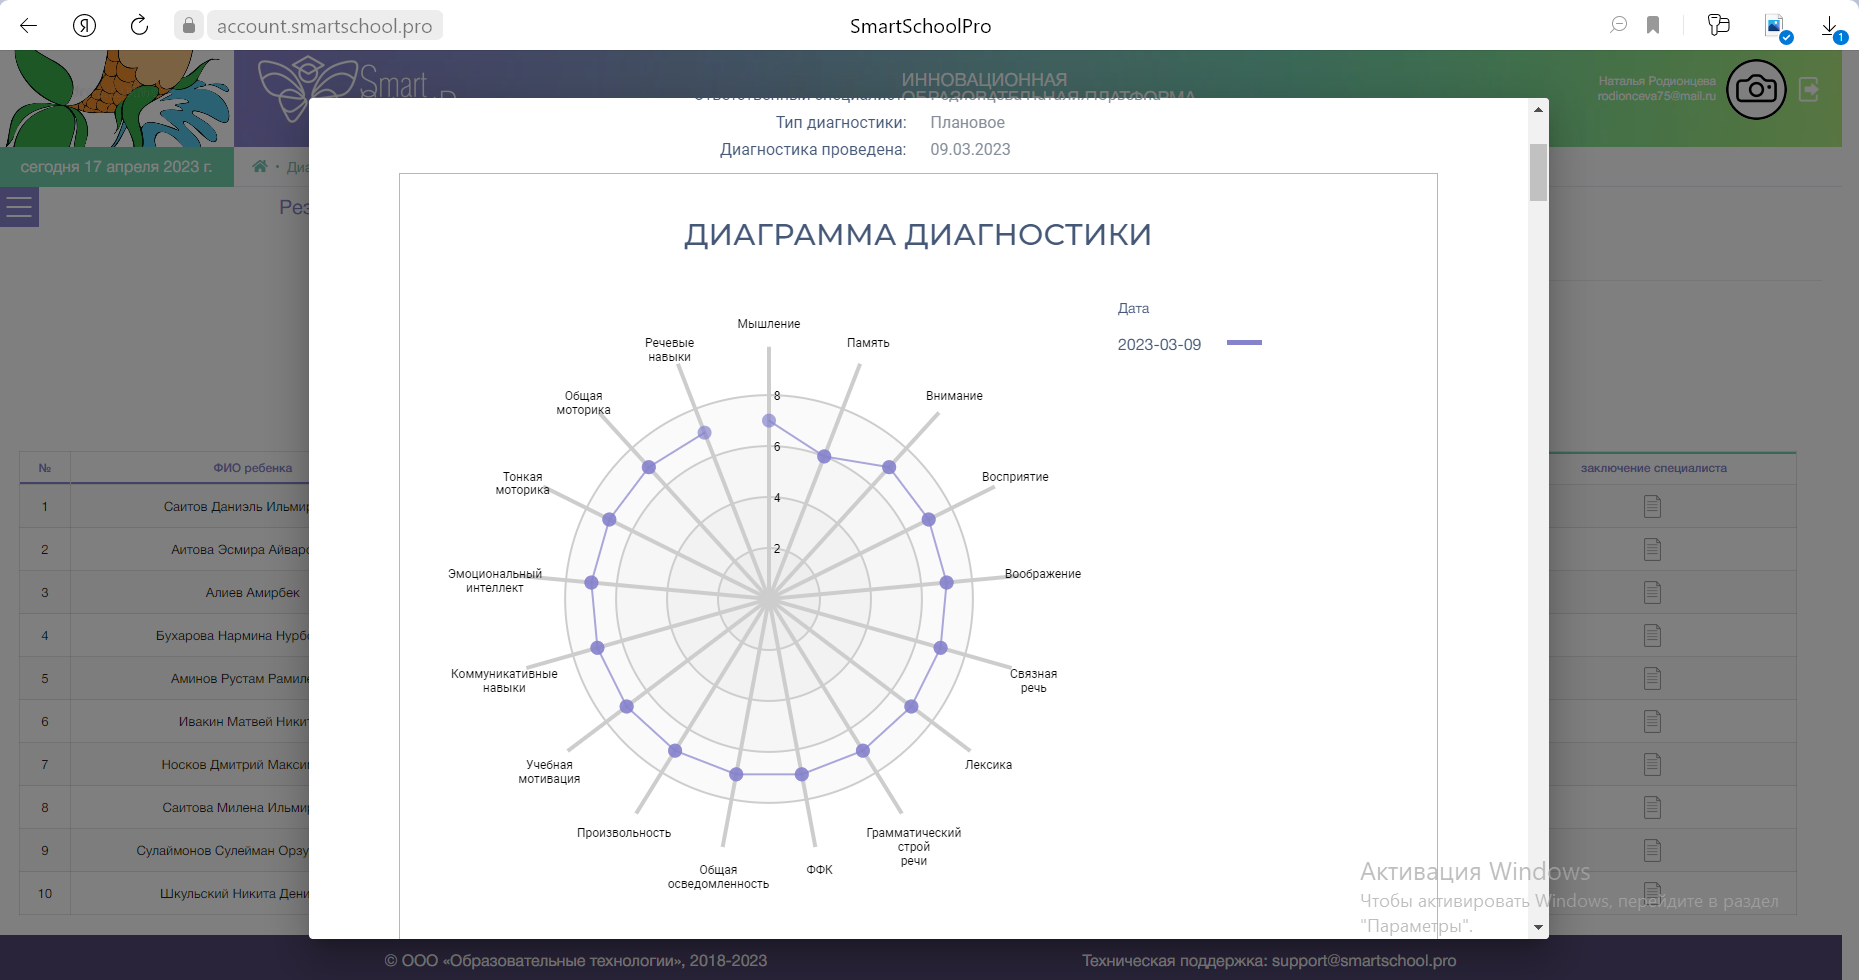Click the bookmark icon in browser toolbar
This screenshot has height=980, width=1859.
[1653, 26]
